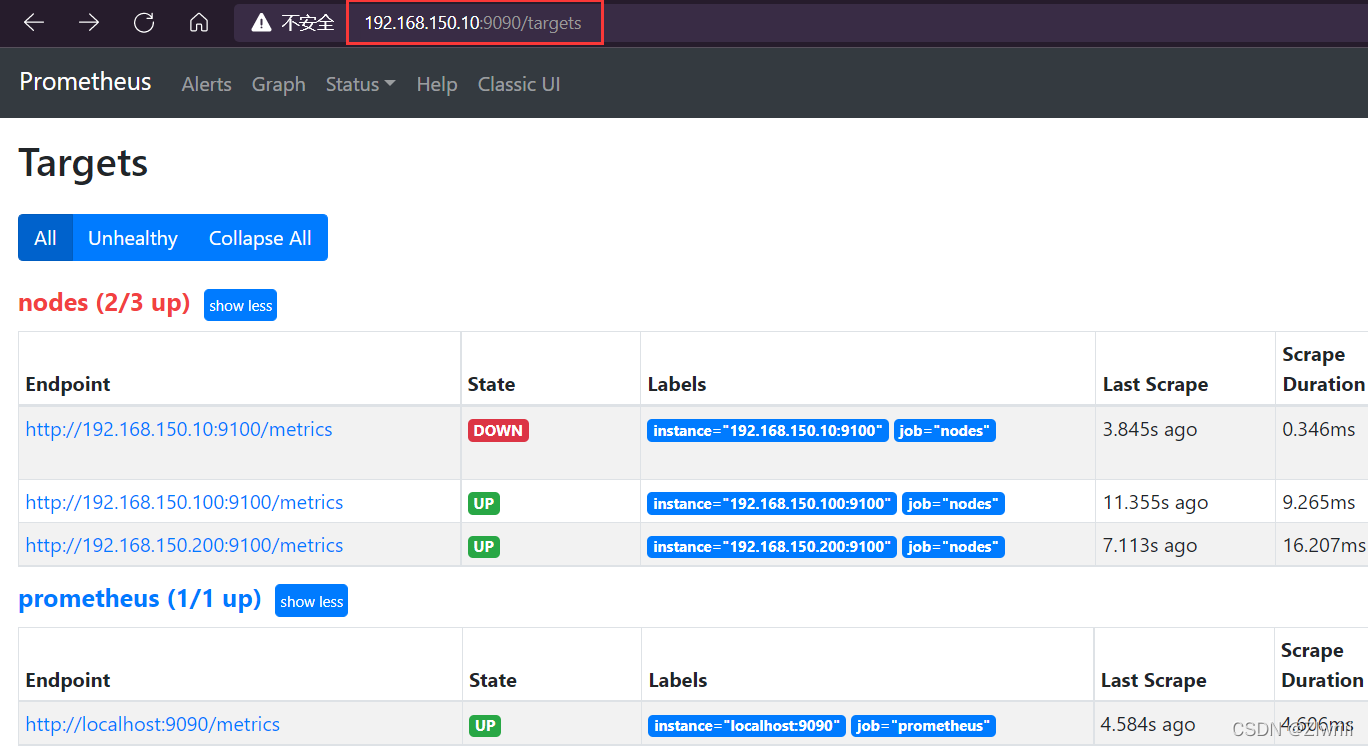Click the browser home icon
Screen dimensions: 1368x746
point(198,22)
